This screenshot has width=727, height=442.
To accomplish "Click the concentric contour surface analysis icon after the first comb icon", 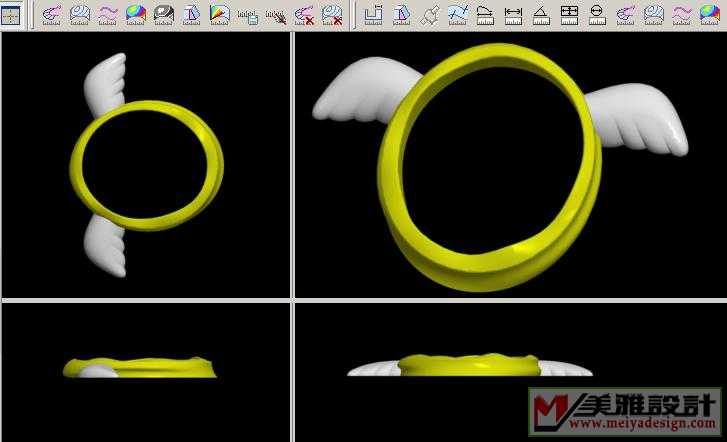I will [80, 15].
